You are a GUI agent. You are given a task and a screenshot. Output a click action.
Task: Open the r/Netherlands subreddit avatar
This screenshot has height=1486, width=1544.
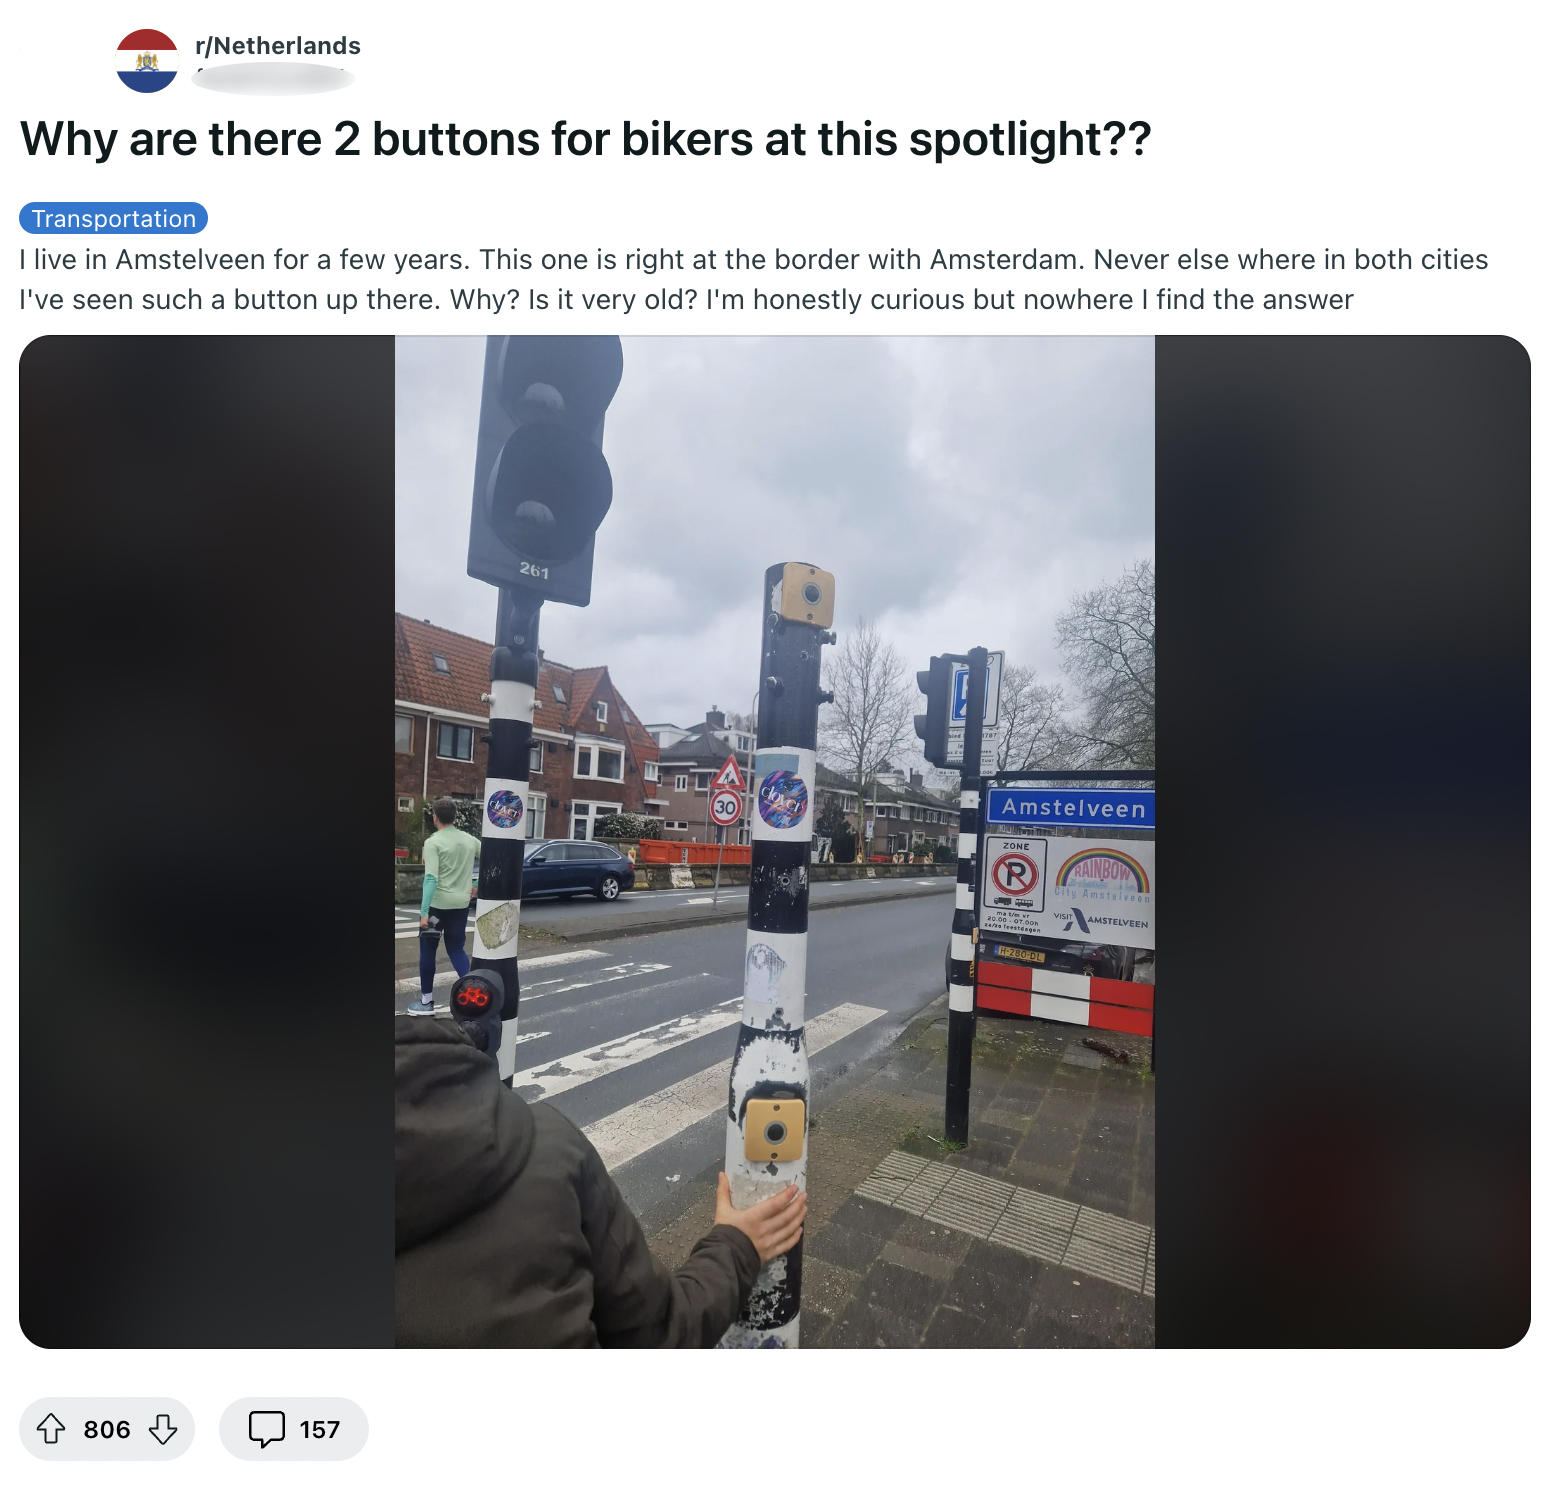coord(147,61)
